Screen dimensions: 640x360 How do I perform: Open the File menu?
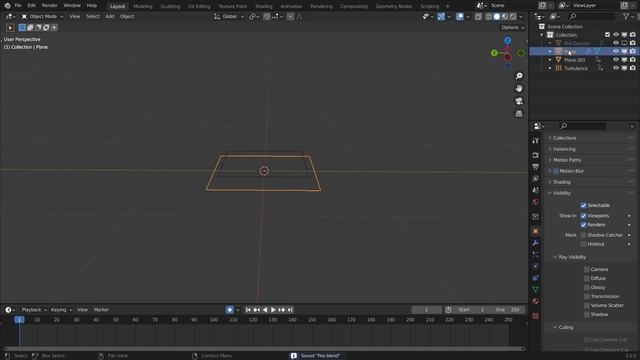coord(18,6)
